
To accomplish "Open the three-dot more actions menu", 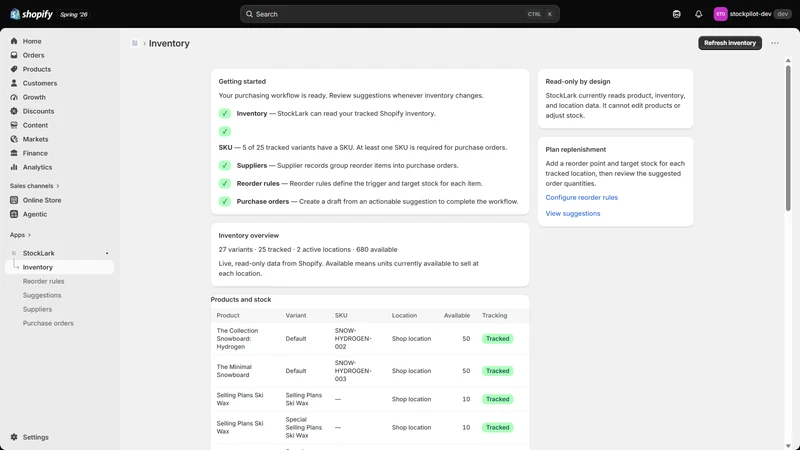I will coord(774,43).
